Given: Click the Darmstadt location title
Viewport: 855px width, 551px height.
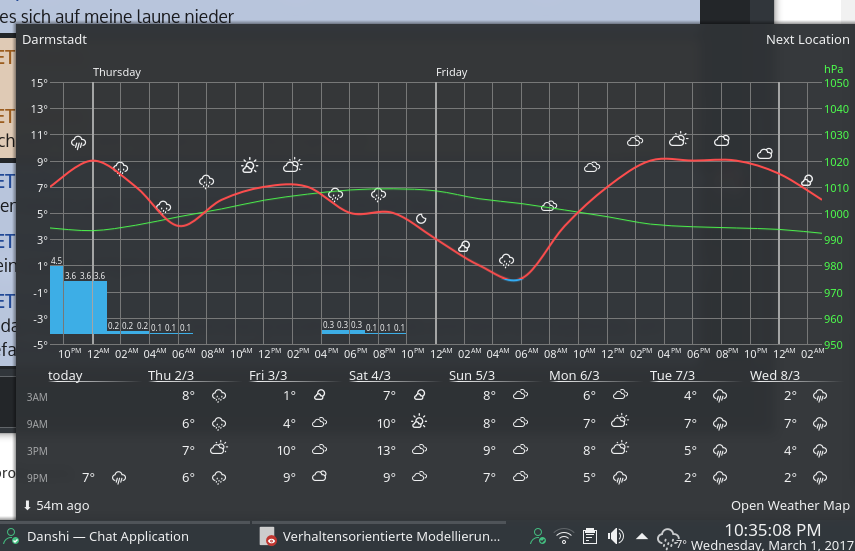Looking at the screenshot, I should point(55,40).
